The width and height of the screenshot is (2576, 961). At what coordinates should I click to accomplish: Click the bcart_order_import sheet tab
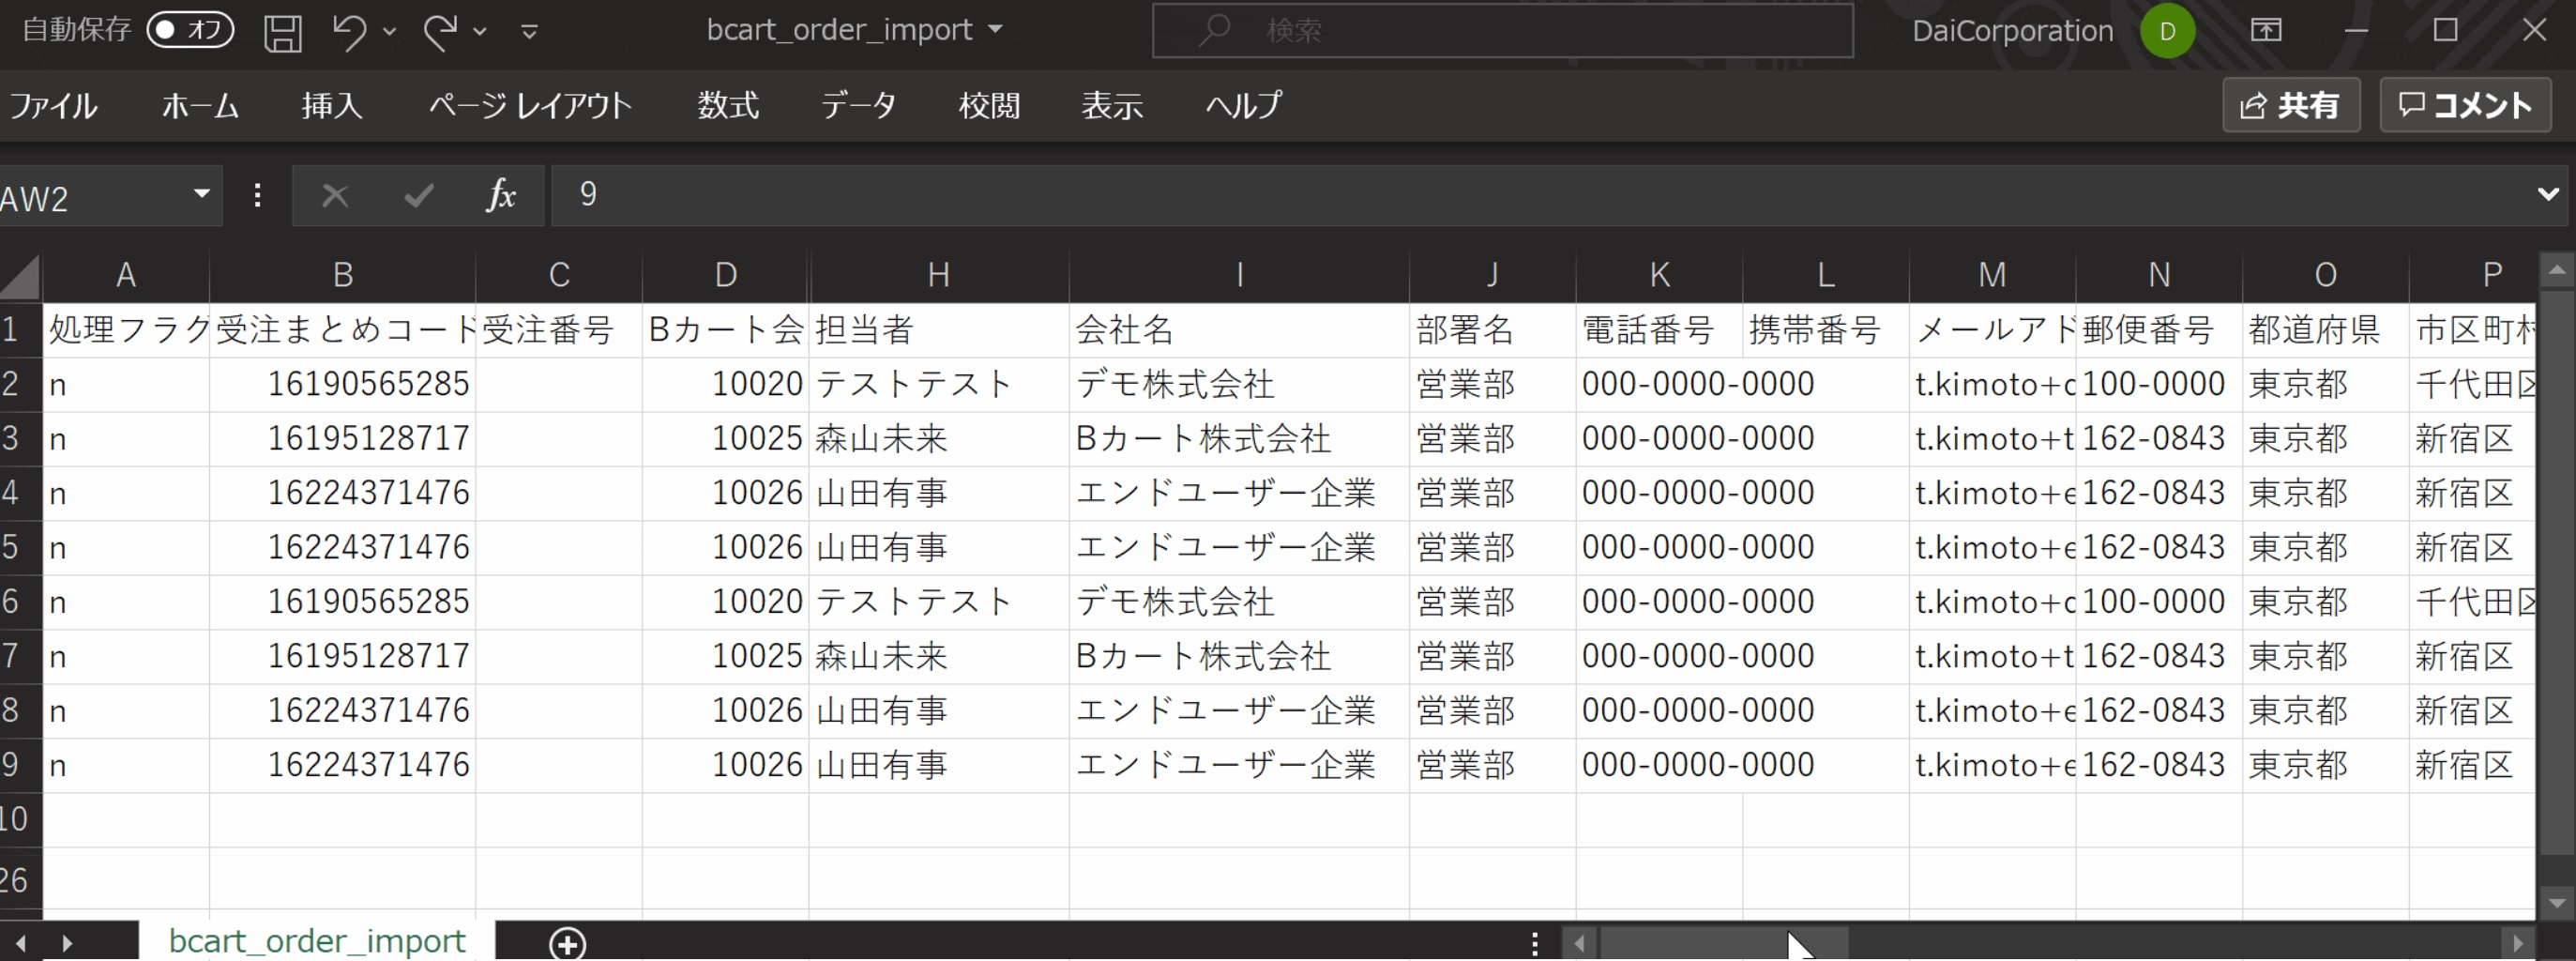pos(317,941)
